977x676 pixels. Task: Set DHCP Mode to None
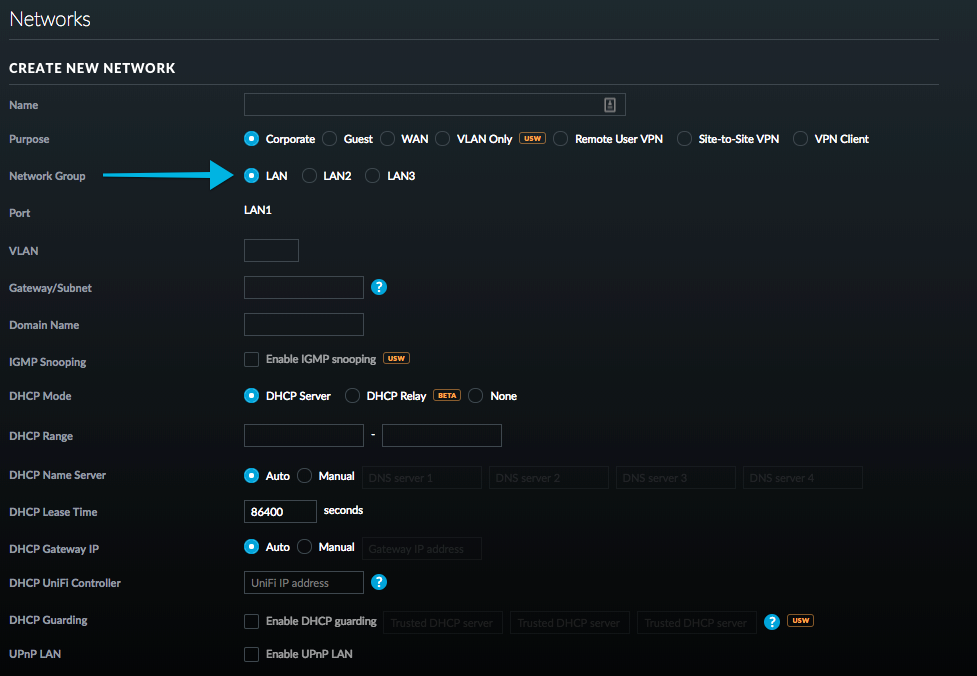point(476,396)
